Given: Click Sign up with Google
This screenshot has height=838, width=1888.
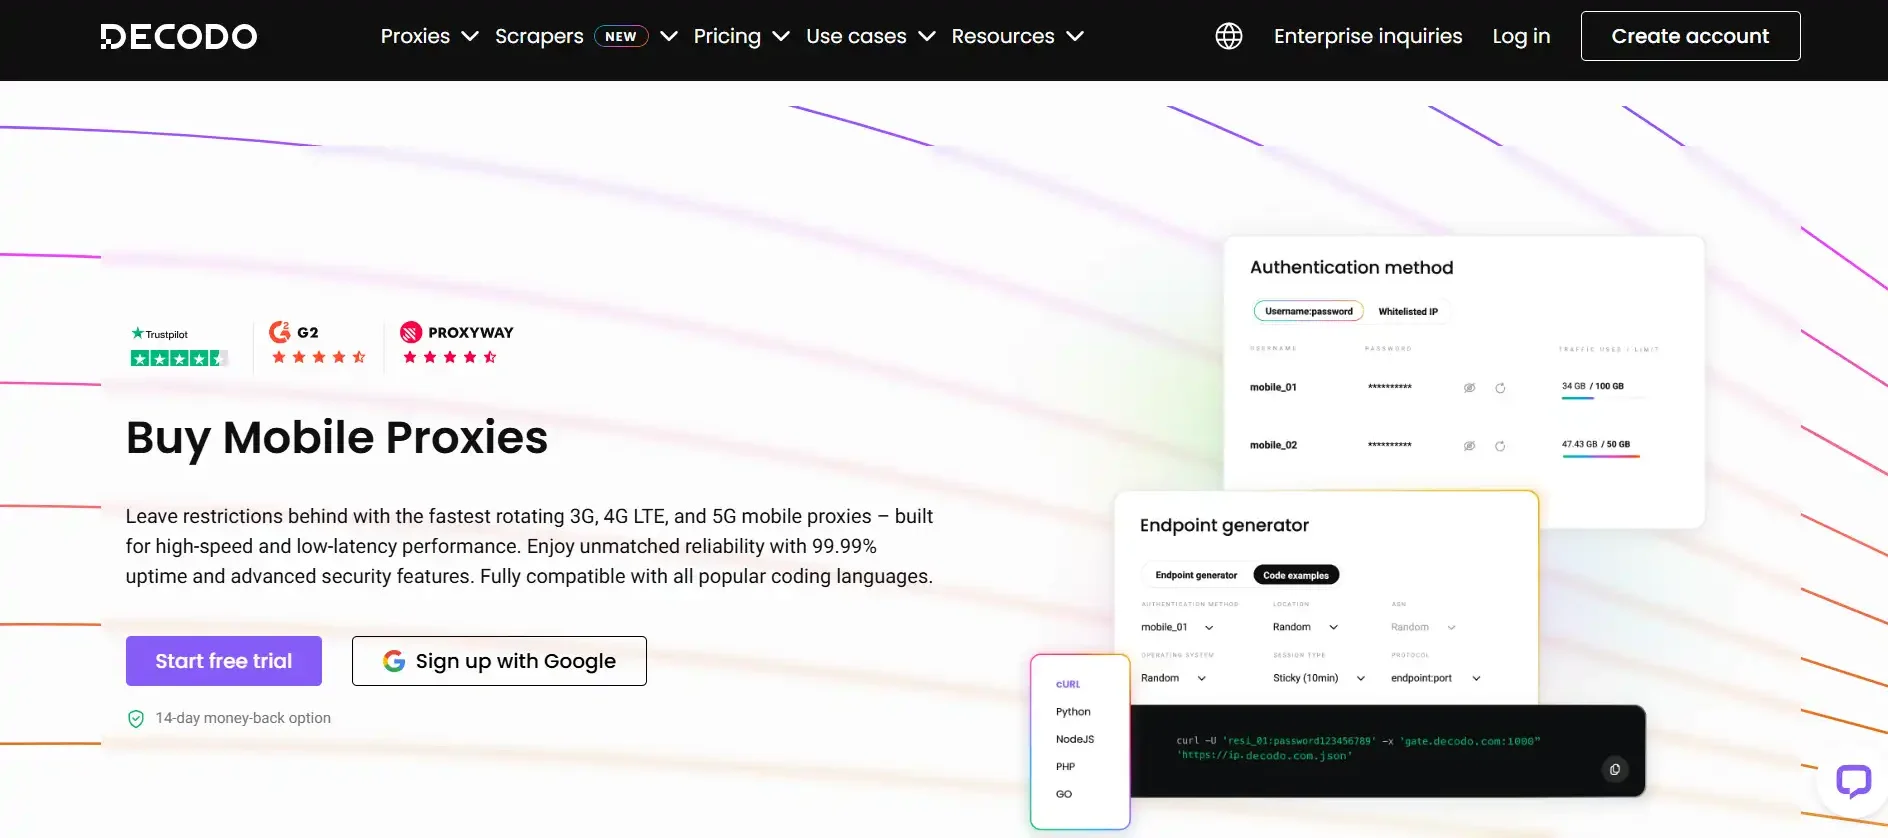Looking at the screenshot, I should (x=499, y=661).
